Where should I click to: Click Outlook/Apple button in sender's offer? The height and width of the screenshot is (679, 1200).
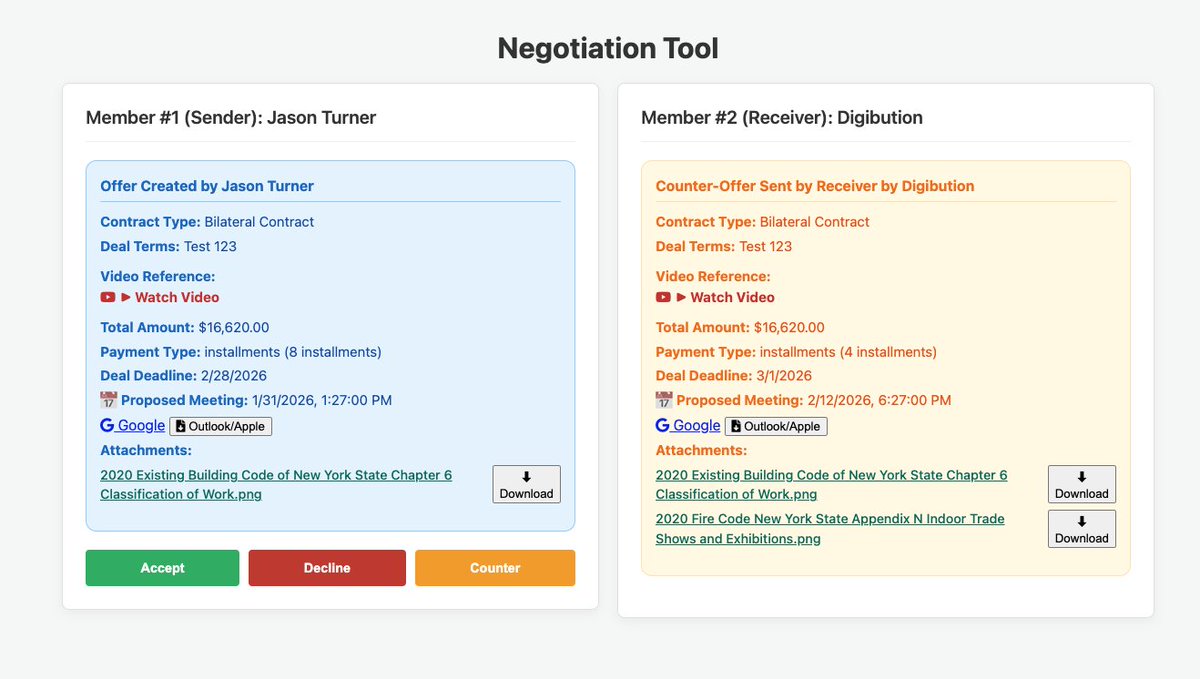pos(220,426)
